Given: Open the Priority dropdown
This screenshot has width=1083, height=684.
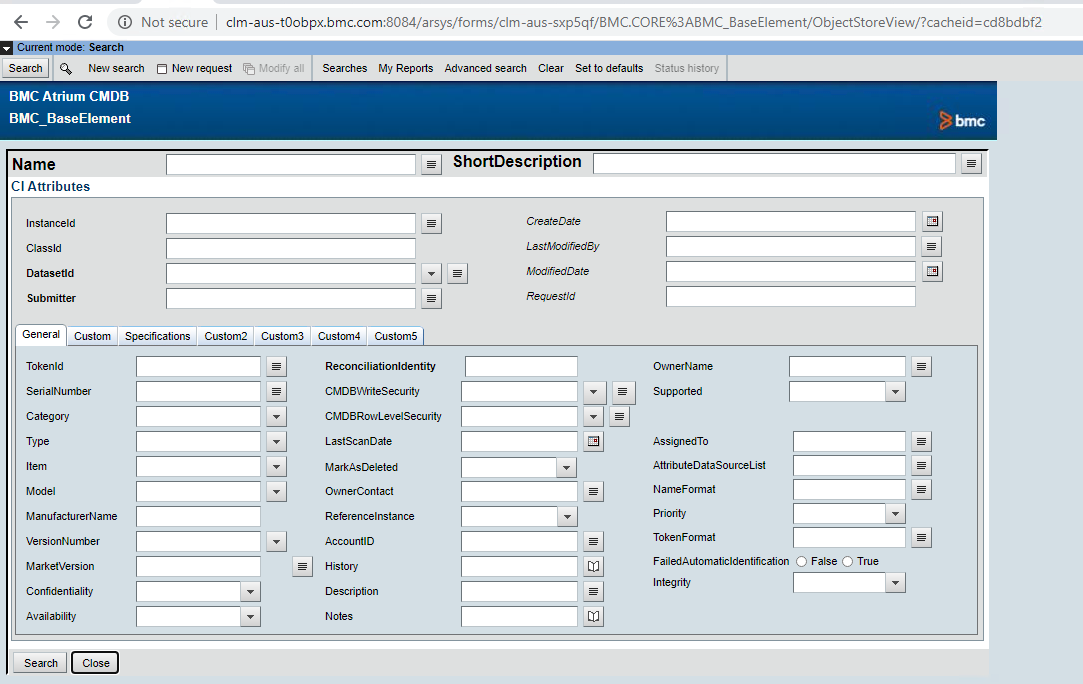Looking at the screenshot, I should 895,513.
